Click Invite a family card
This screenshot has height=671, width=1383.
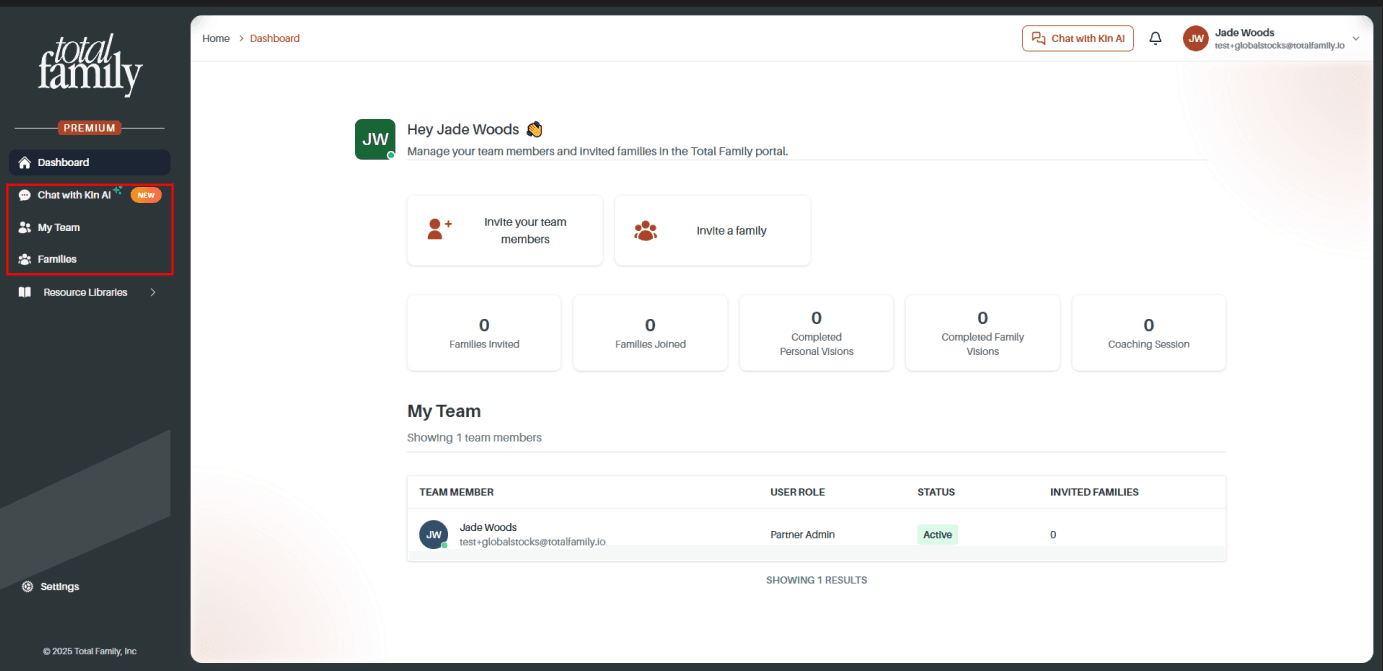712,230
